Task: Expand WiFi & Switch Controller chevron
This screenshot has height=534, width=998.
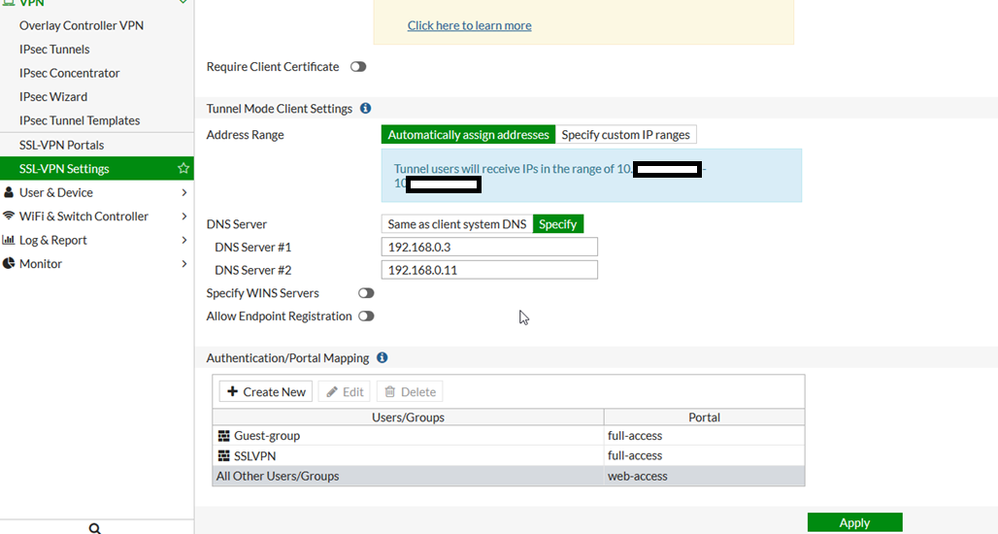Action: [184, 216]
